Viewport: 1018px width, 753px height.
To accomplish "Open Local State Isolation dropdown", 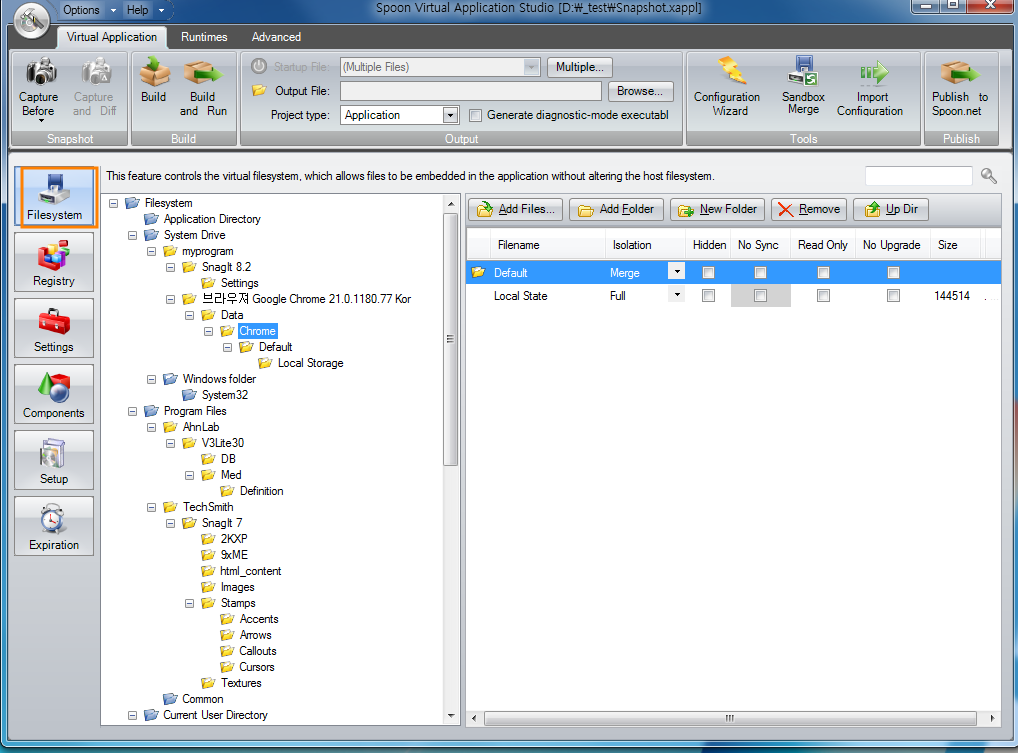I will (677, 295).
